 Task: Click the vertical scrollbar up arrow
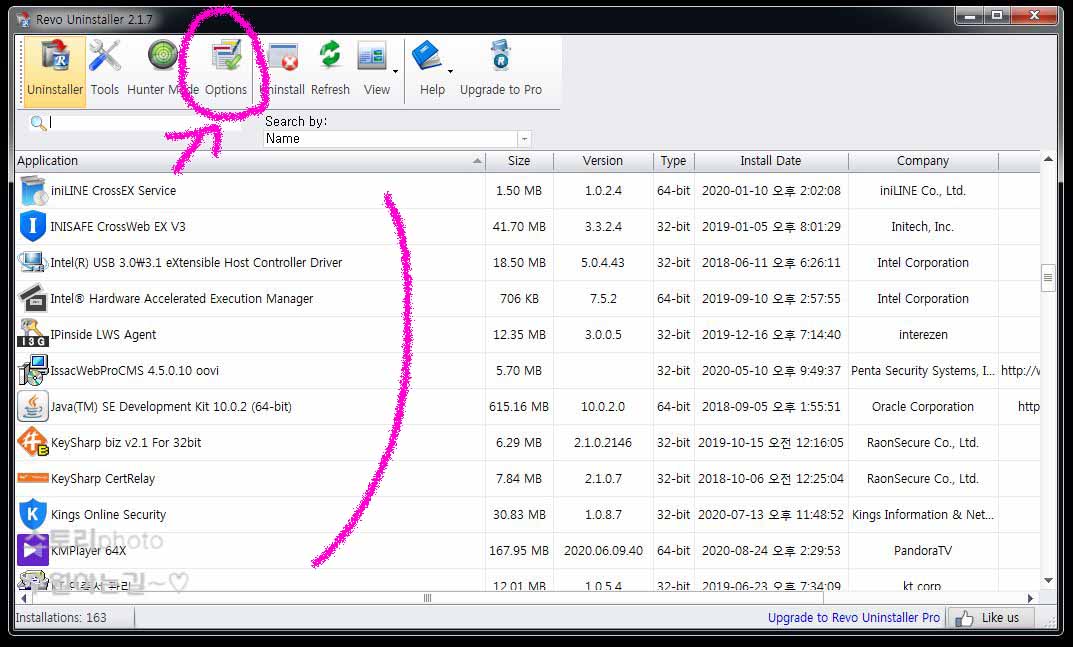(x=1048, y=160)
